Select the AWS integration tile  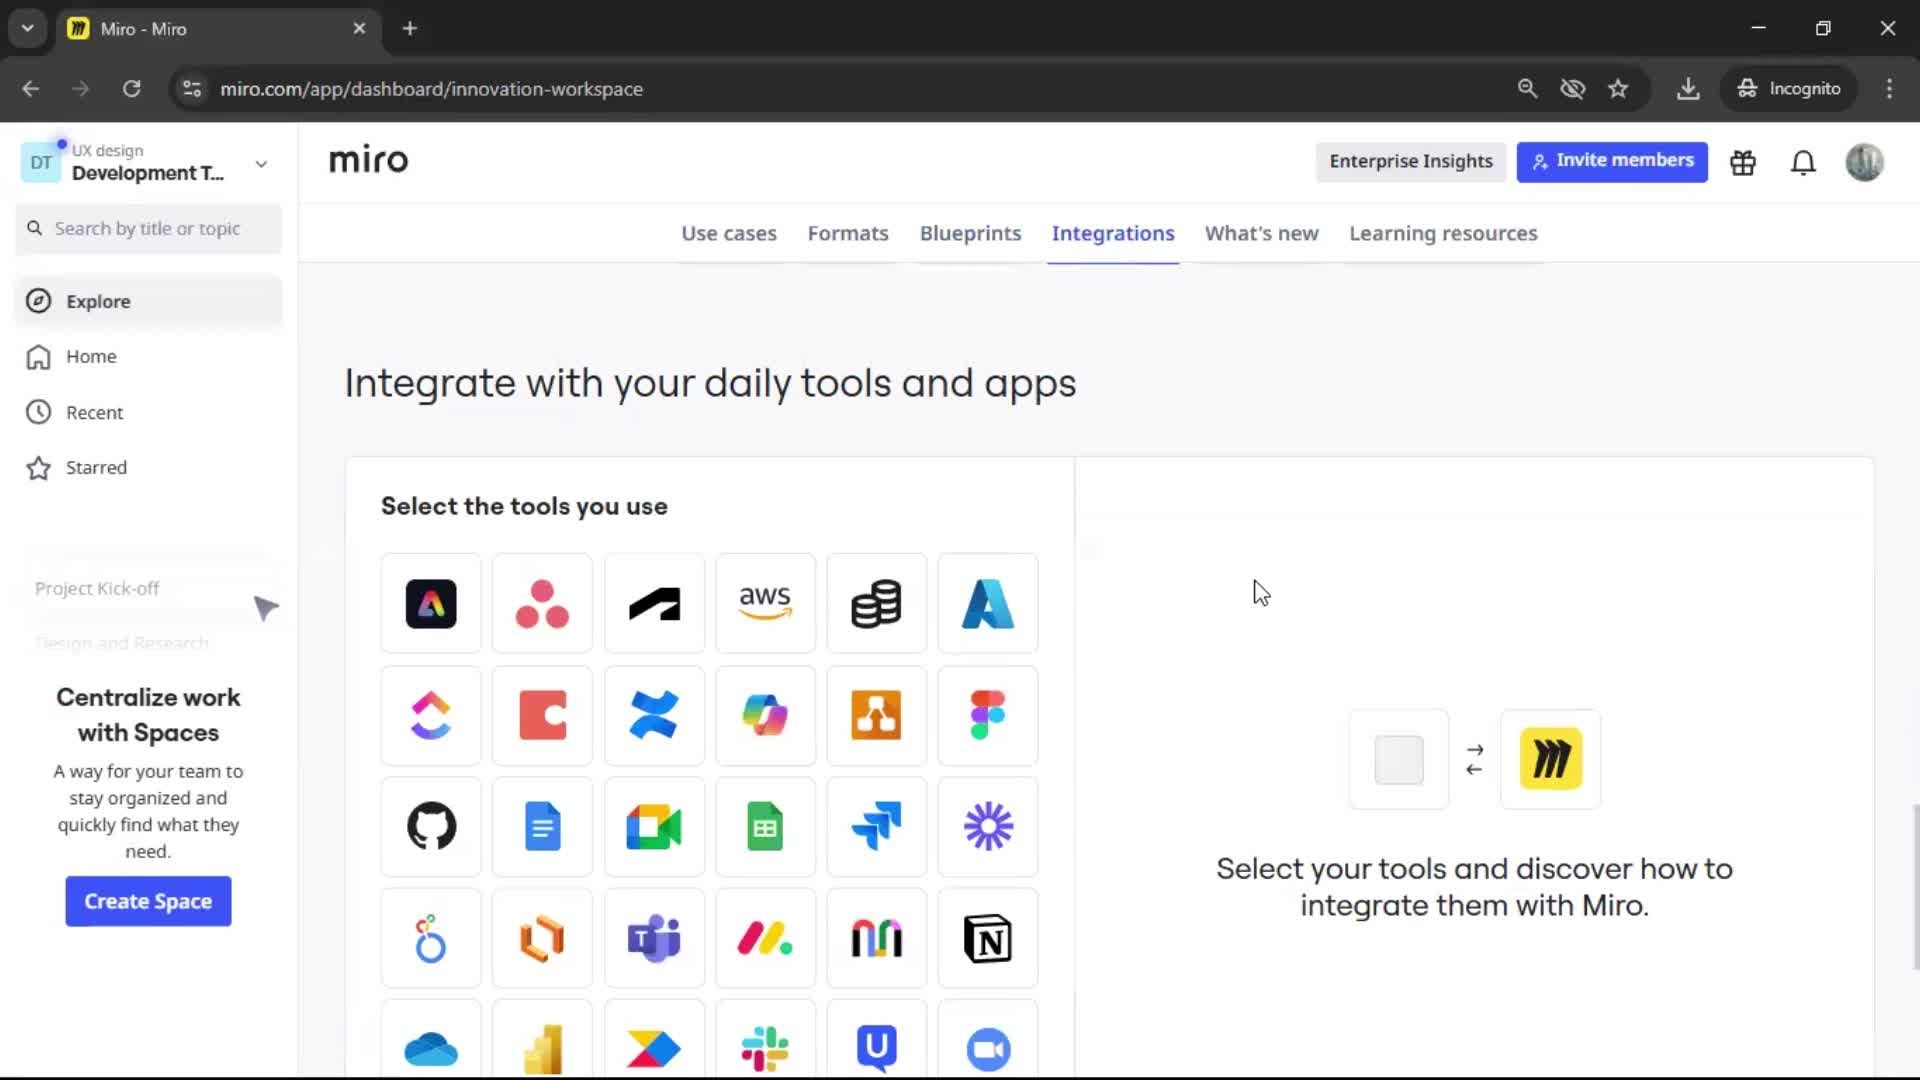[x=765, y=604]
